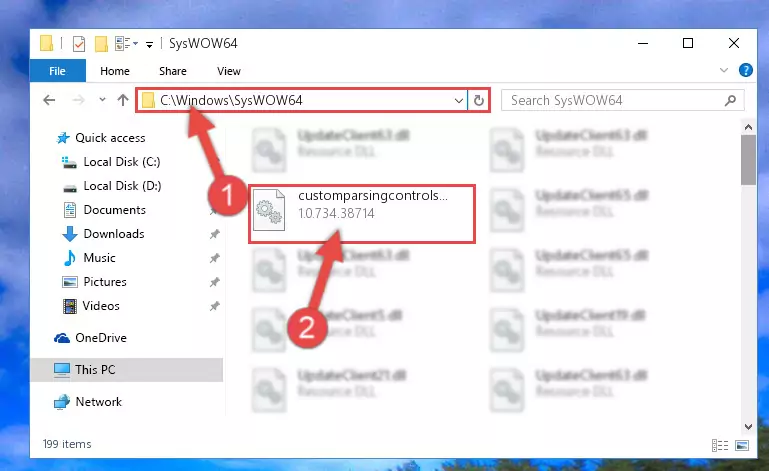Select the customparsingcontrols file name
The width and height of the screenshot is (769, 471).
click(373, 195)
